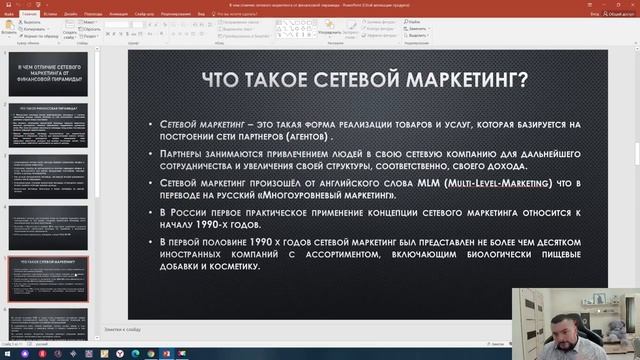Open Shape Effects (Эффекты фигуры) option

point(380,36)
